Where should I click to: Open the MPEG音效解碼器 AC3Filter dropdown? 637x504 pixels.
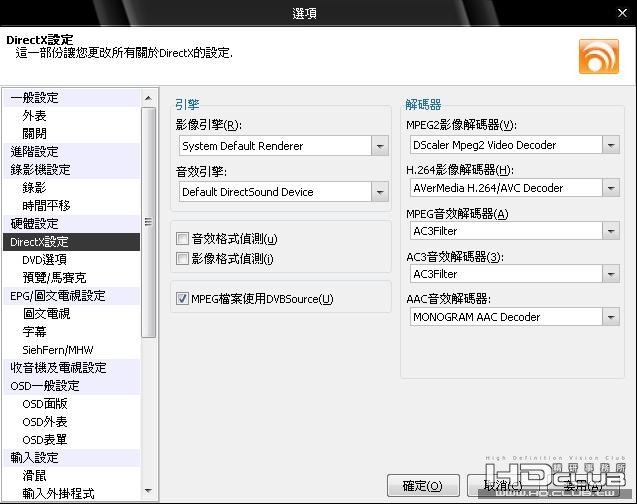point(611,231)
